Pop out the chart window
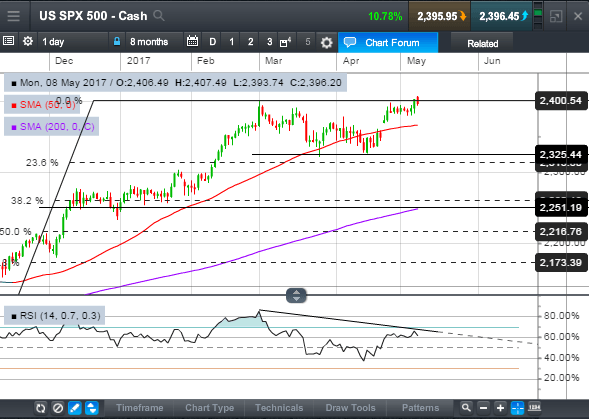Image resolution: width=589 pixels, height=419 pixels. pyautogui.click(x=556, y=16)
